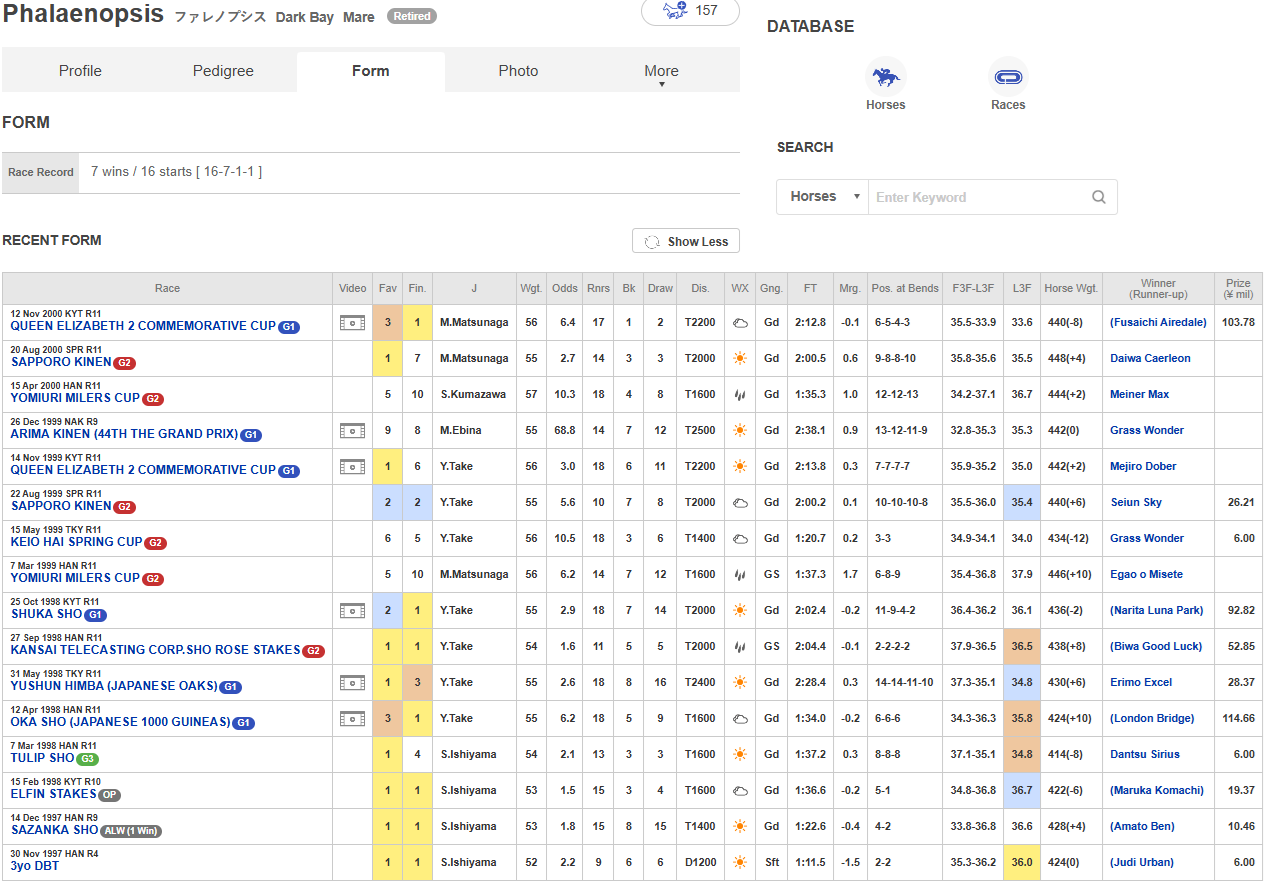Screen dimensions: 1276x889
Task: Select finish time 2:28.4
Action: 810,682
